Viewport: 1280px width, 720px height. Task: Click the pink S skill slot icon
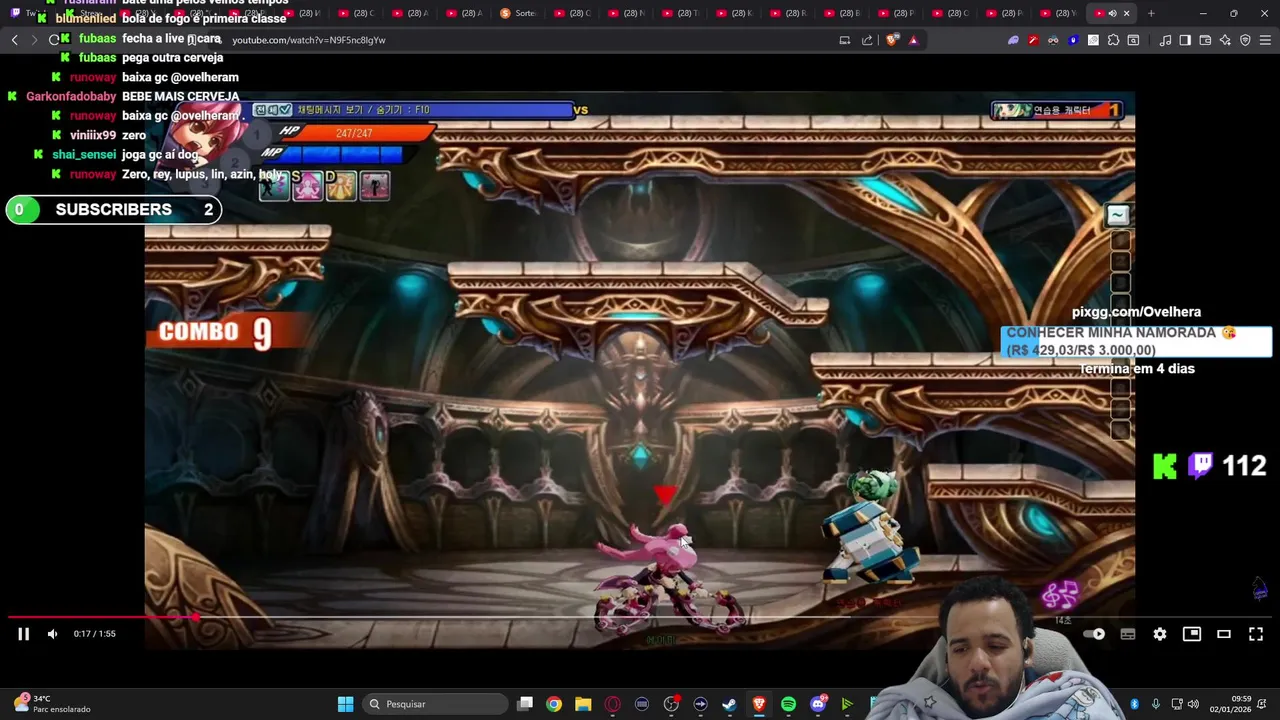point(307,185)
